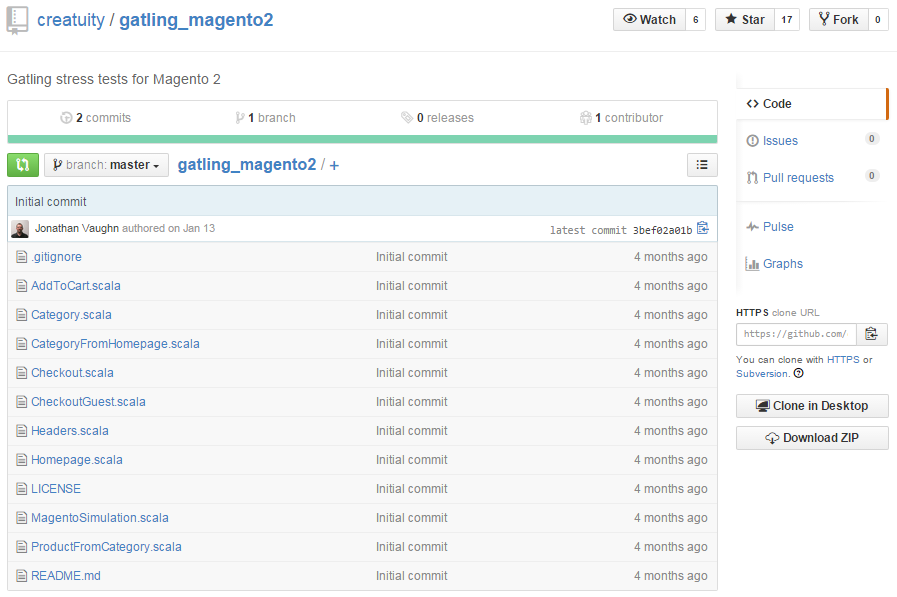
Task: Click the Initial commit header title
Action: pos(50,202)
